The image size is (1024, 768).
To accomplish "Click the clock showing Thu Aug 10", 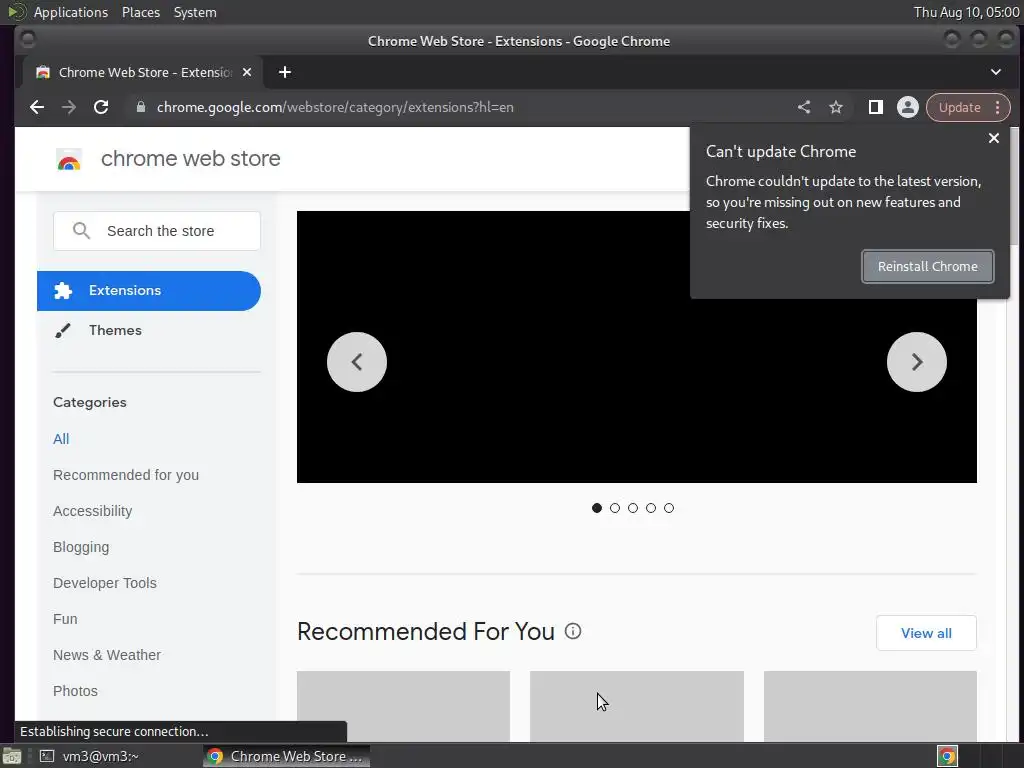I will coord(967,12).
